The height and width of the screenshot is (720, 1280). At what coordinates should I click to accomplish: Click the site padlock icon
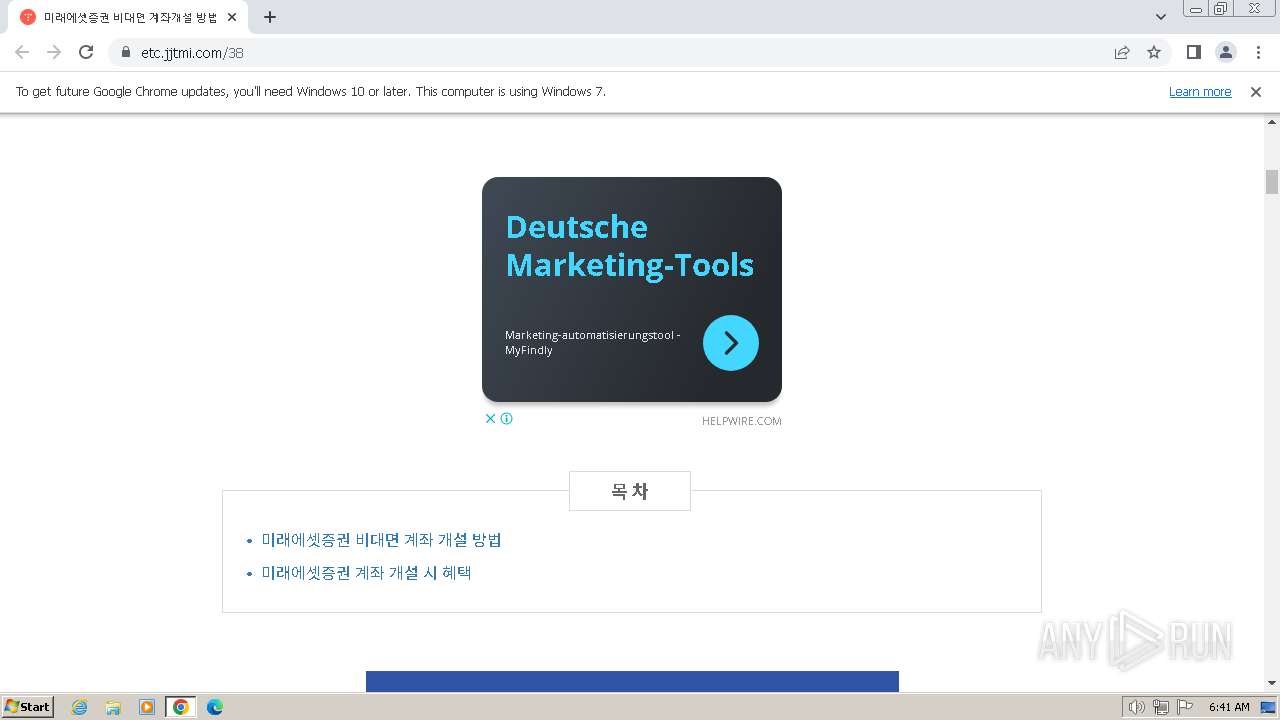126,53
